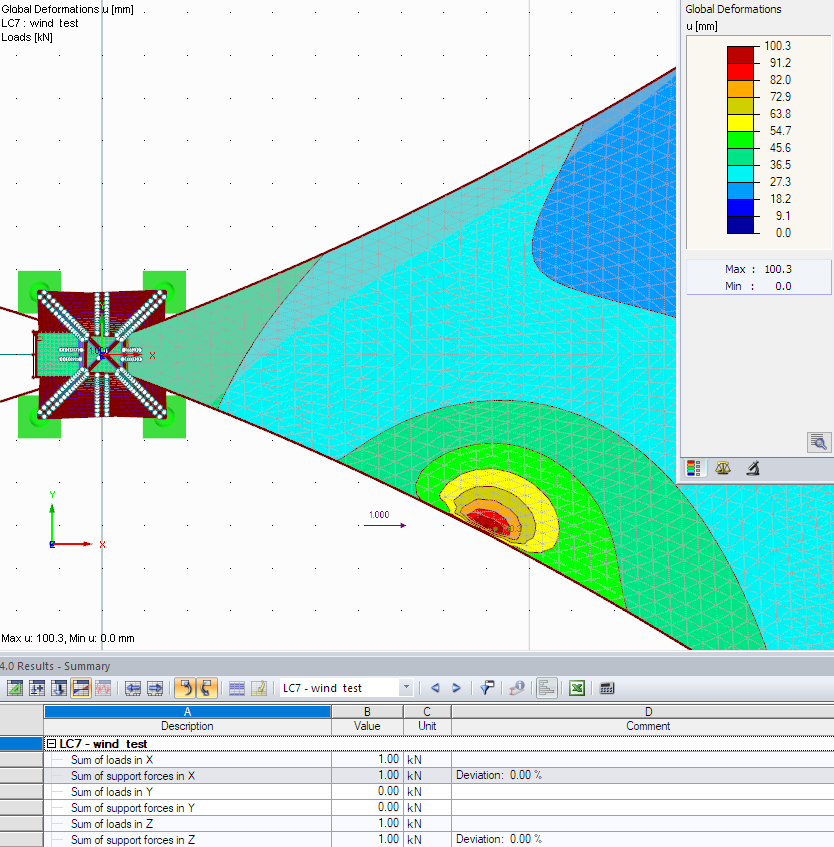834x847 pixels.
Task: Click the XY coordinate axis indicator
Action: pos(76,520)
